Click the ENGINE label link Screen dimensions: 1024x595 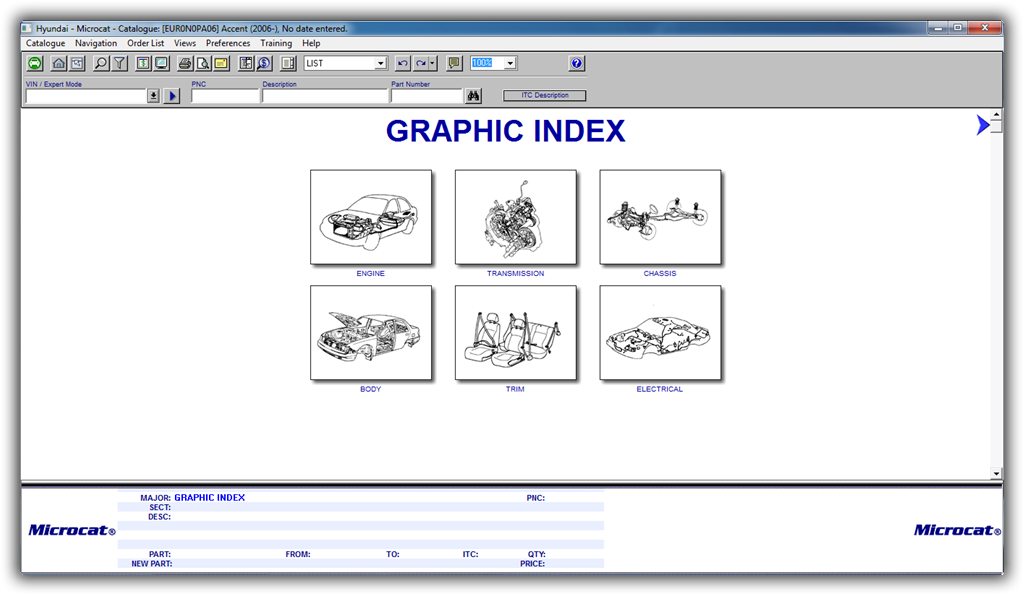click(x=370, y=274)
